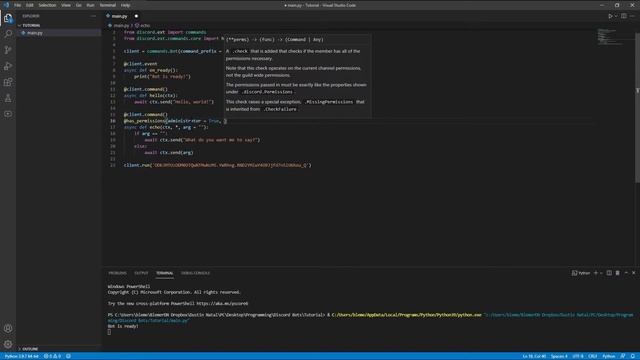Click main.py in the breadcrumb

point(121,25)
